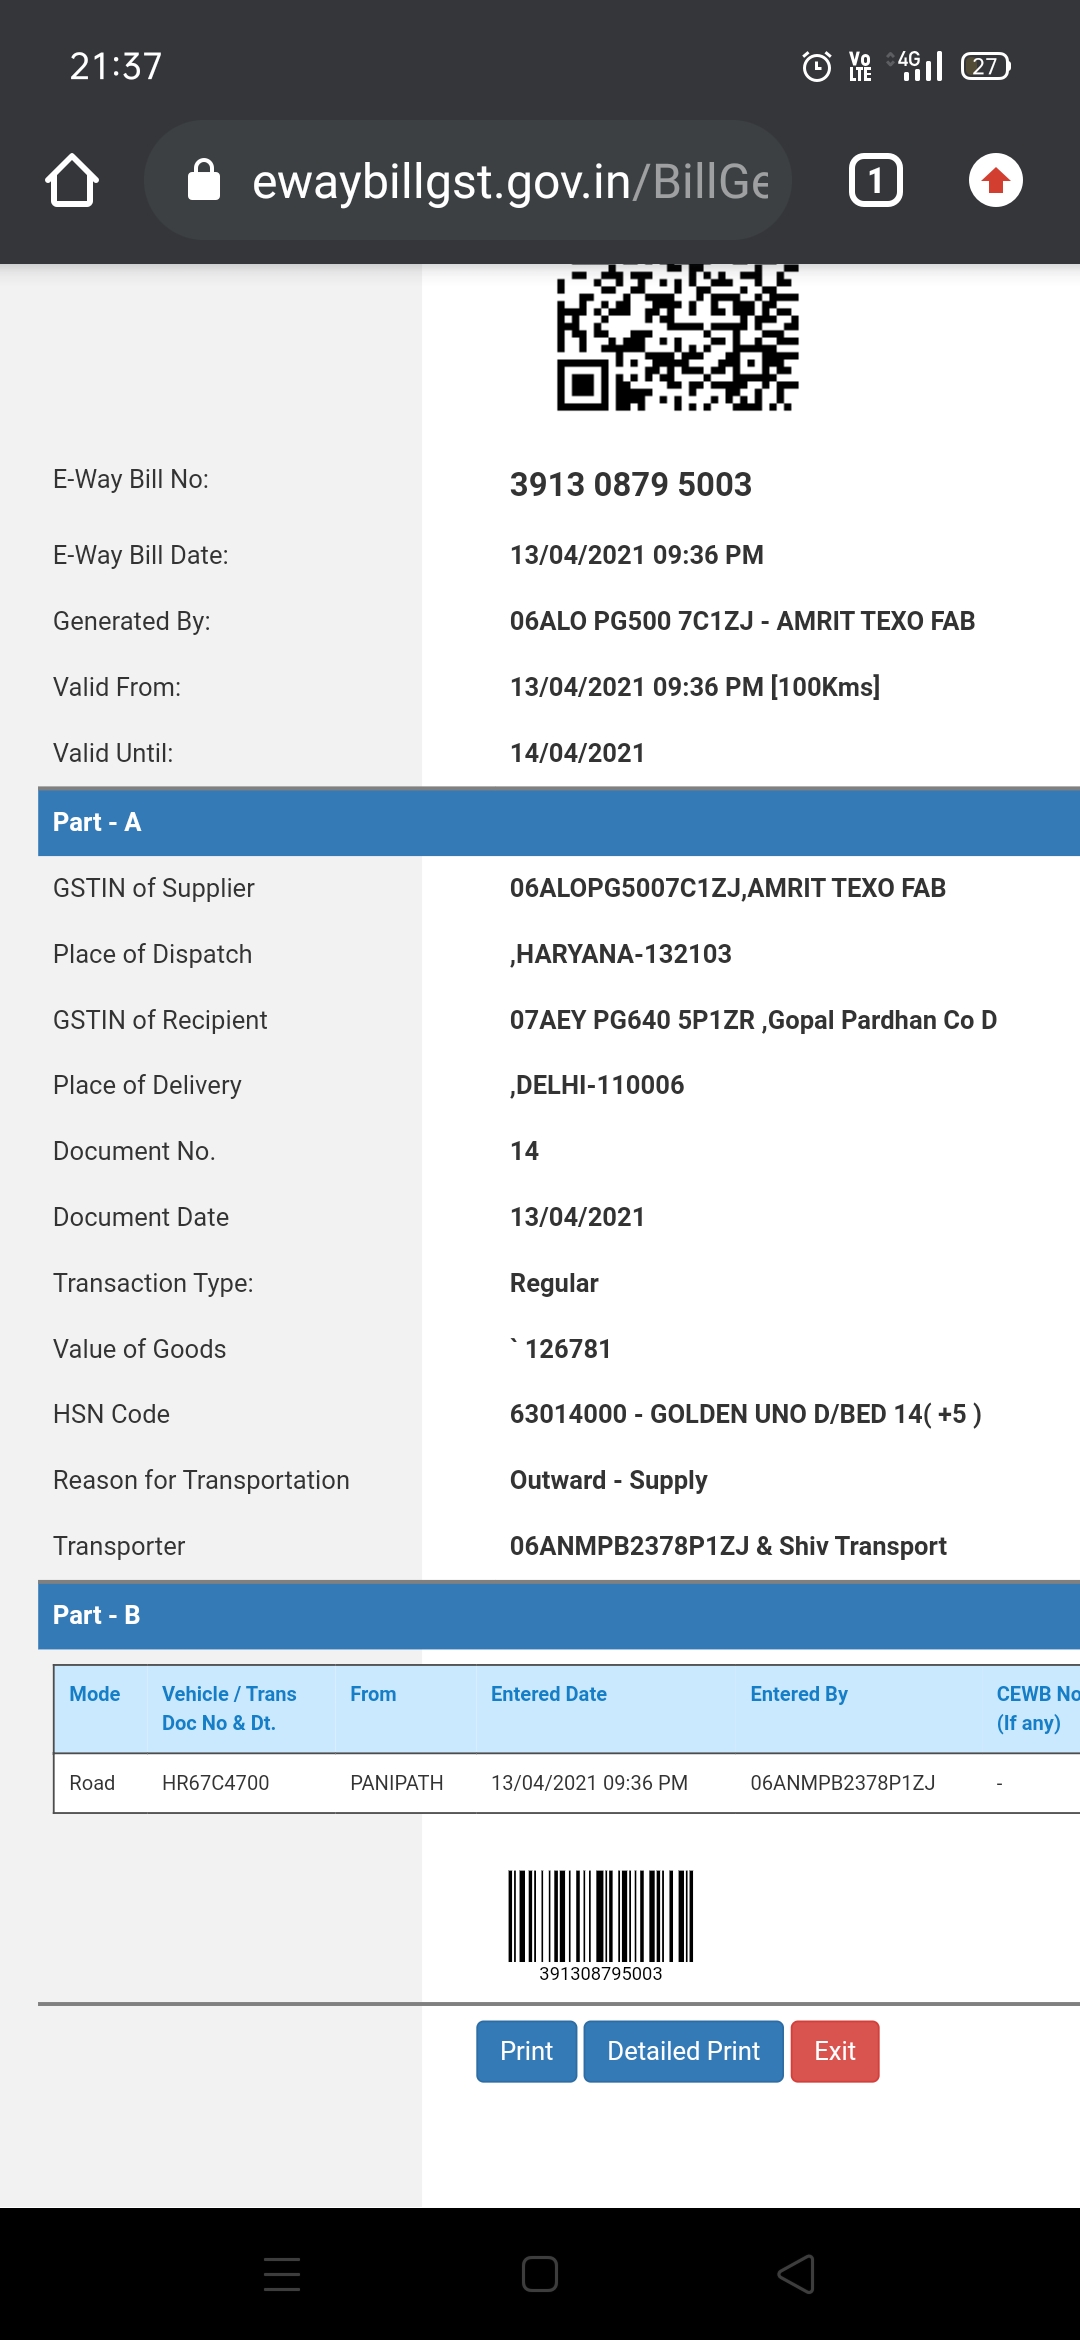Image resolution: width=1080 pixels, height=2340 pixels.
Task: Tap the QR code image
Action: tap(678, 337)
